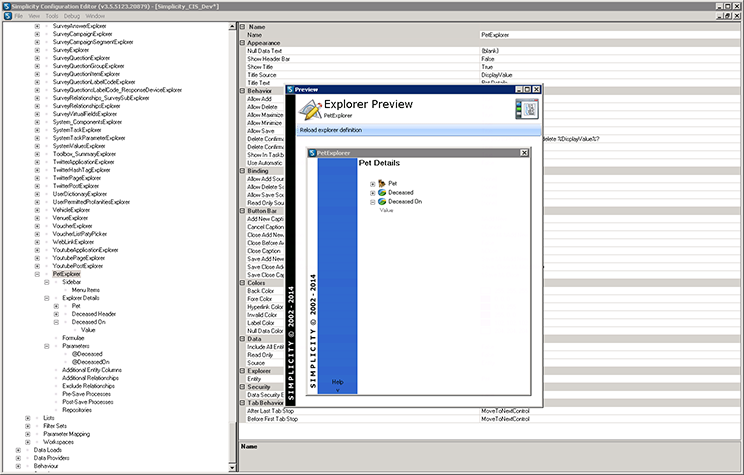
Task: Select the Exclude Relationships node
Action: pyautogui.click(x=88, y=386)
